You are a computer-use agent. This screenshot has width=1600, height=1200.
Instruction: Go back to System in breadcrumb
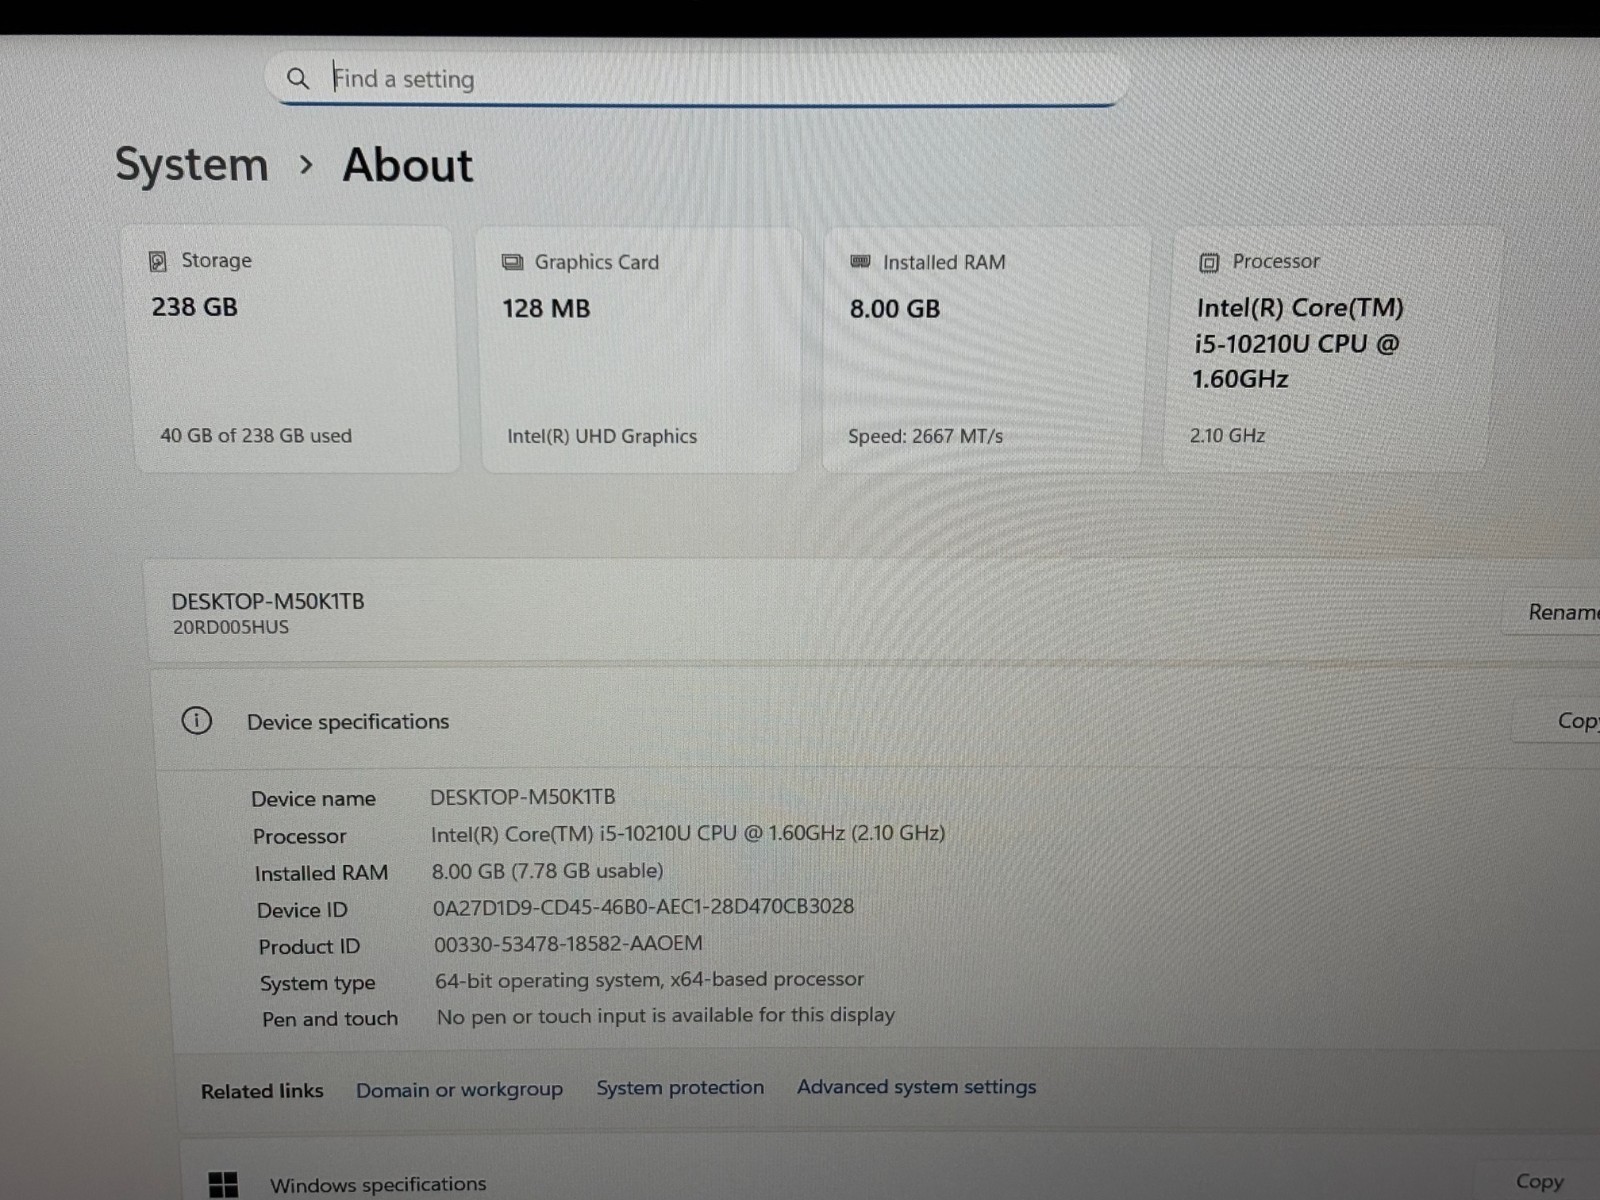point(192,164)
